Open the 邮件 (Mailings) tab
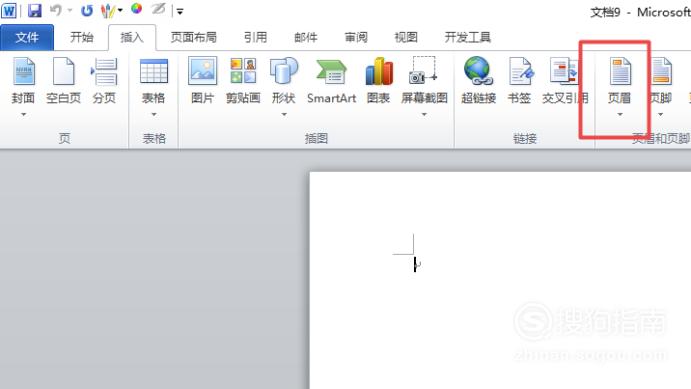This screenshot has width=691, height=389. pos(306,37)
